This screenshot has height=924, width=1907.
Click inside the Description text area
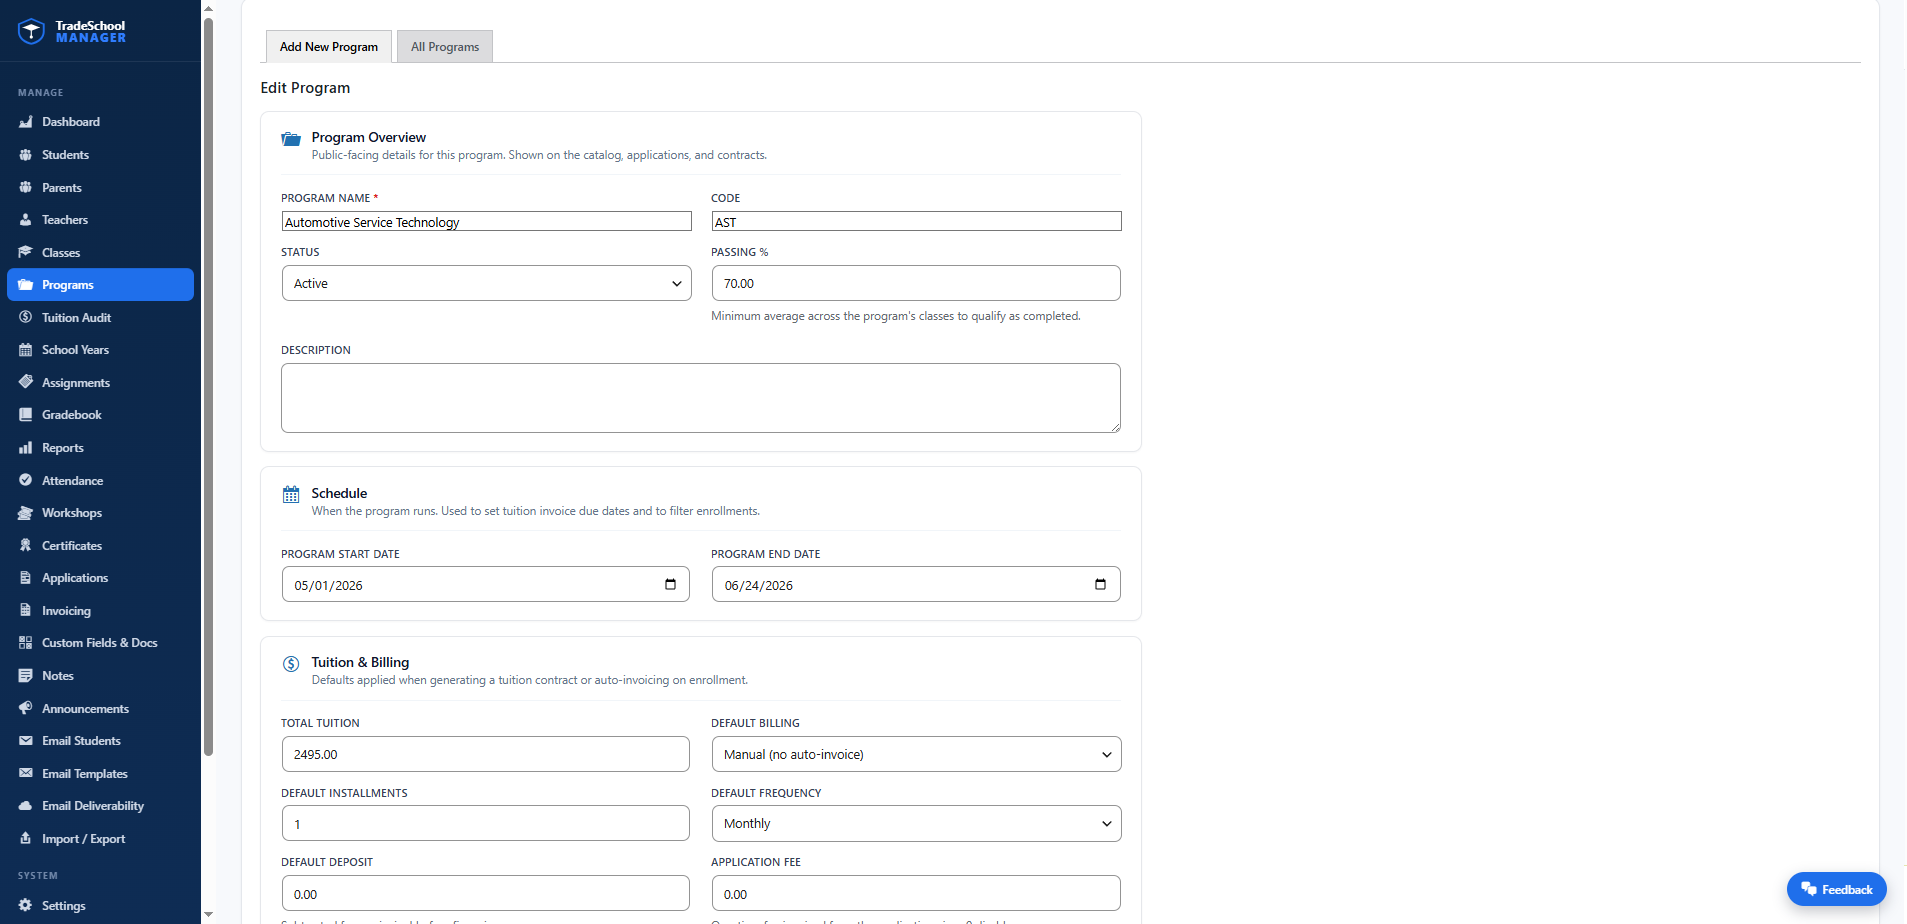point(701,398)
